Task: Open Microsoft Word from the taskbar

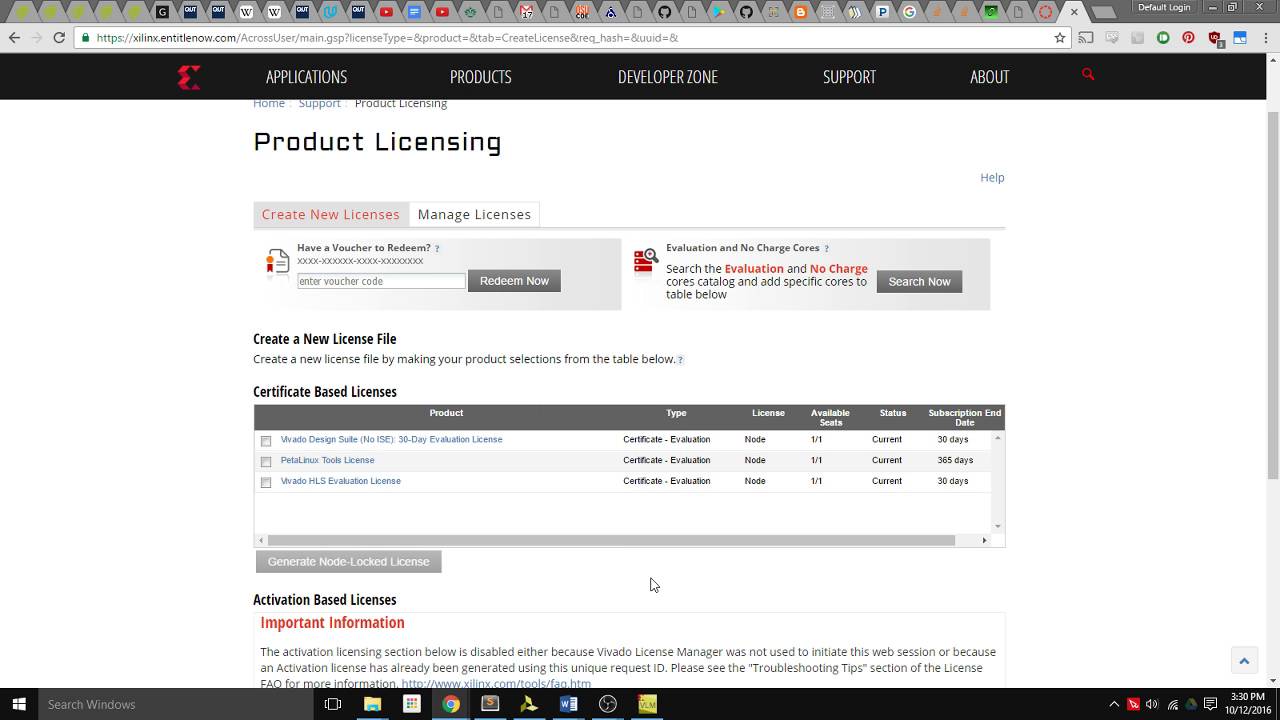Action: click(x=568, y=704)
